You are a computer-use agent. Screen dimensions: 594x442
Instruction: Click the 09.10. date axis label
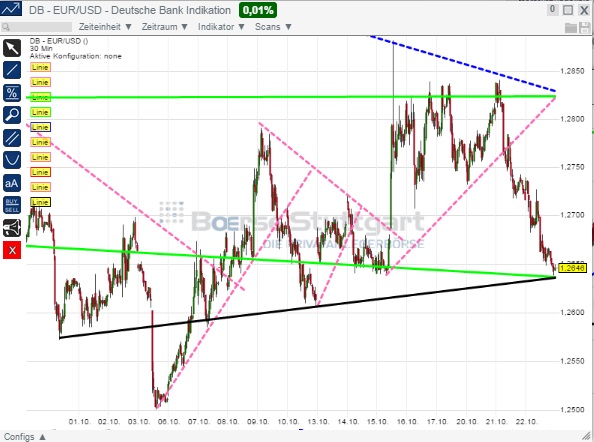tap(258, 422)
